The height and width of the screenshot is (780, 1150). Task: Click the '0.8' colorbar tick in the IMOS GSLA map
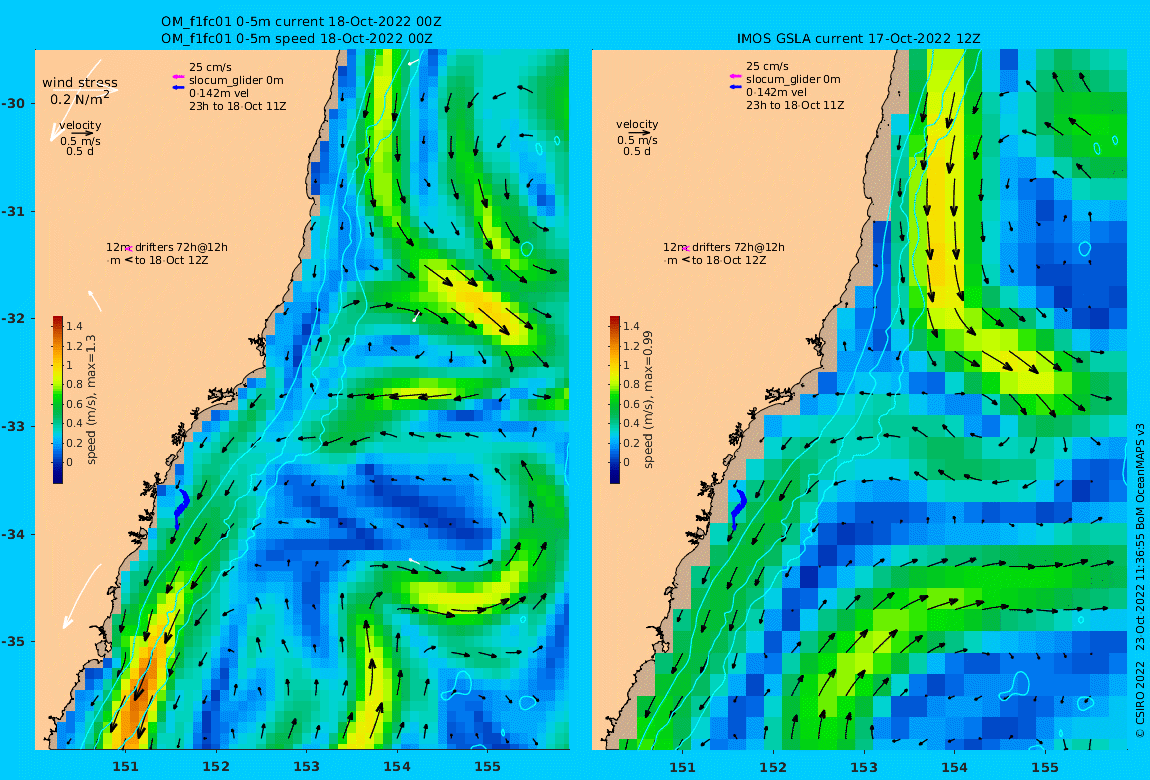pyautogui.click(x=631, y=385)
